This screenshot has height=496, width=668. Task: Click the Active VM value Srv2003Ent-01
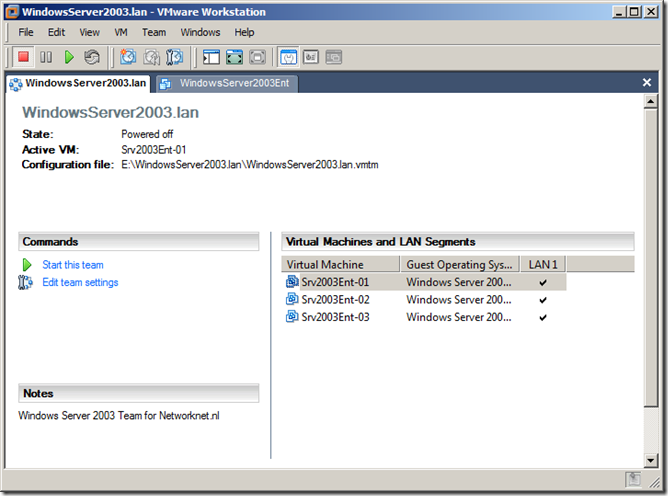pyautogui.click(x=153, y=150)
